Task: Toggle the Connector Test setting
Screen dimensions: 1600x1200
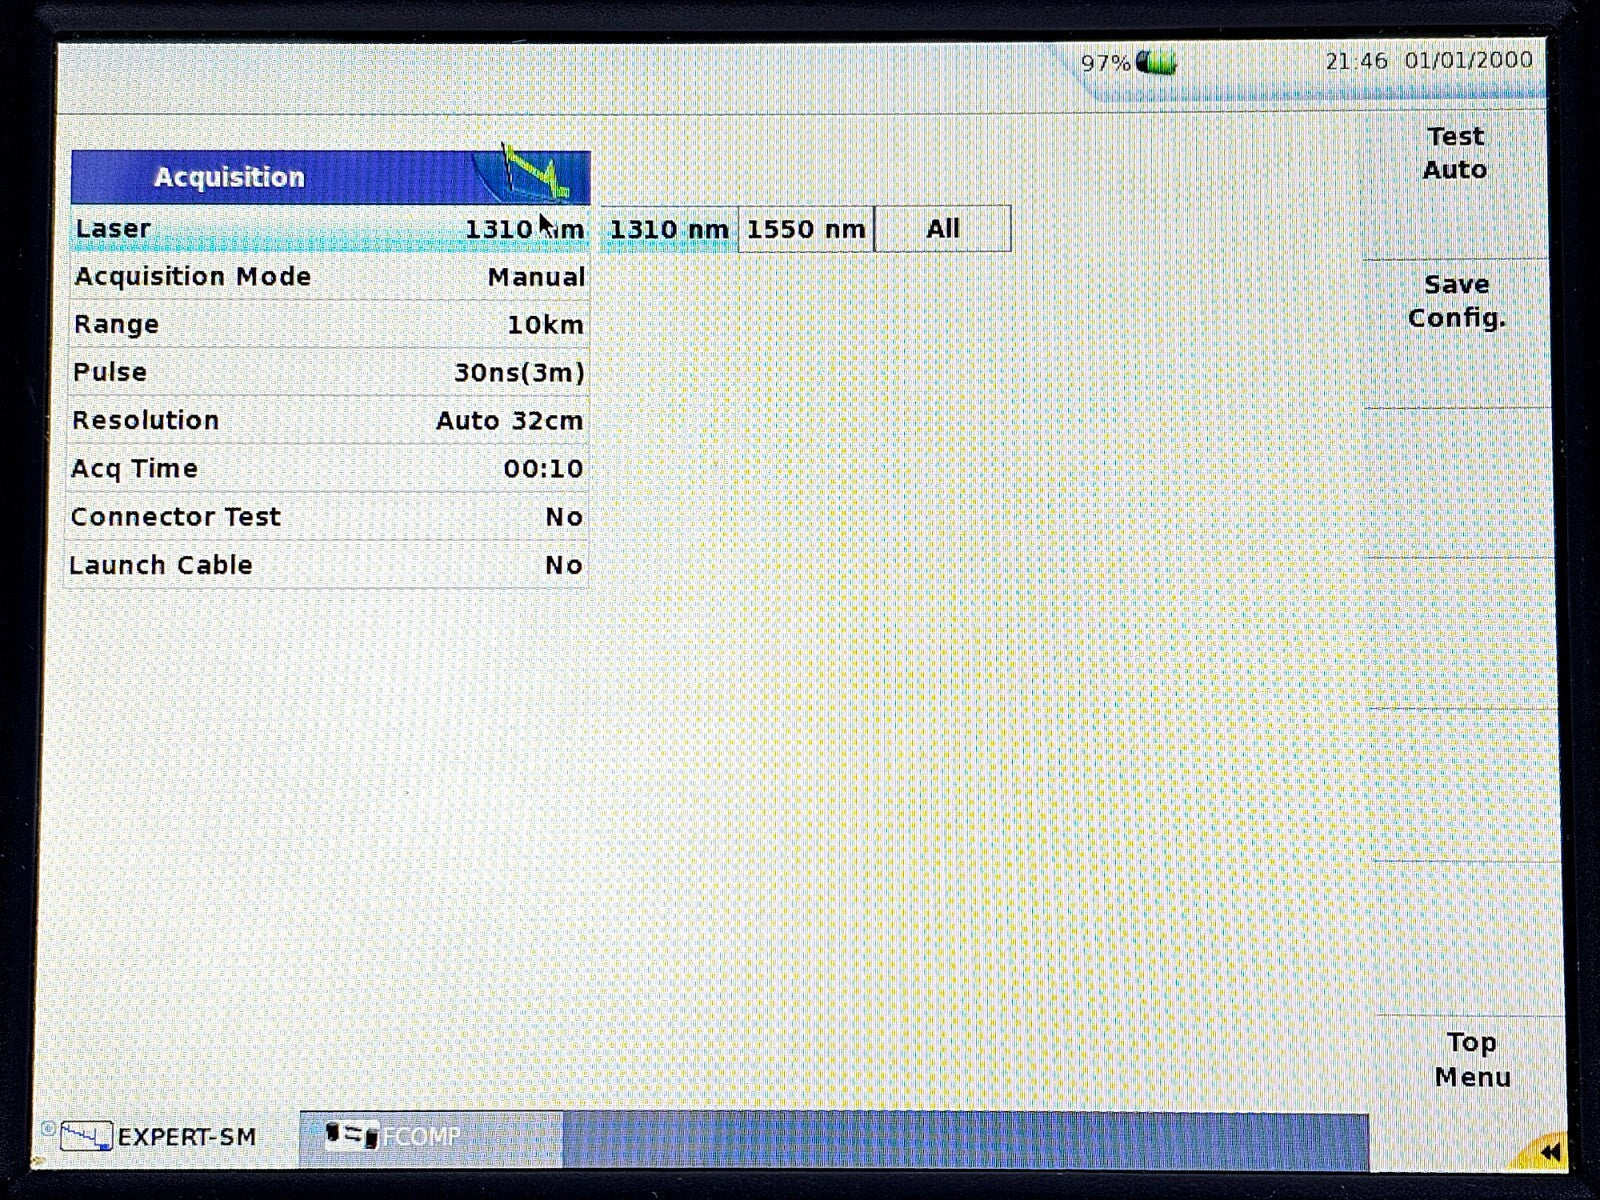Action: (329, 517)
